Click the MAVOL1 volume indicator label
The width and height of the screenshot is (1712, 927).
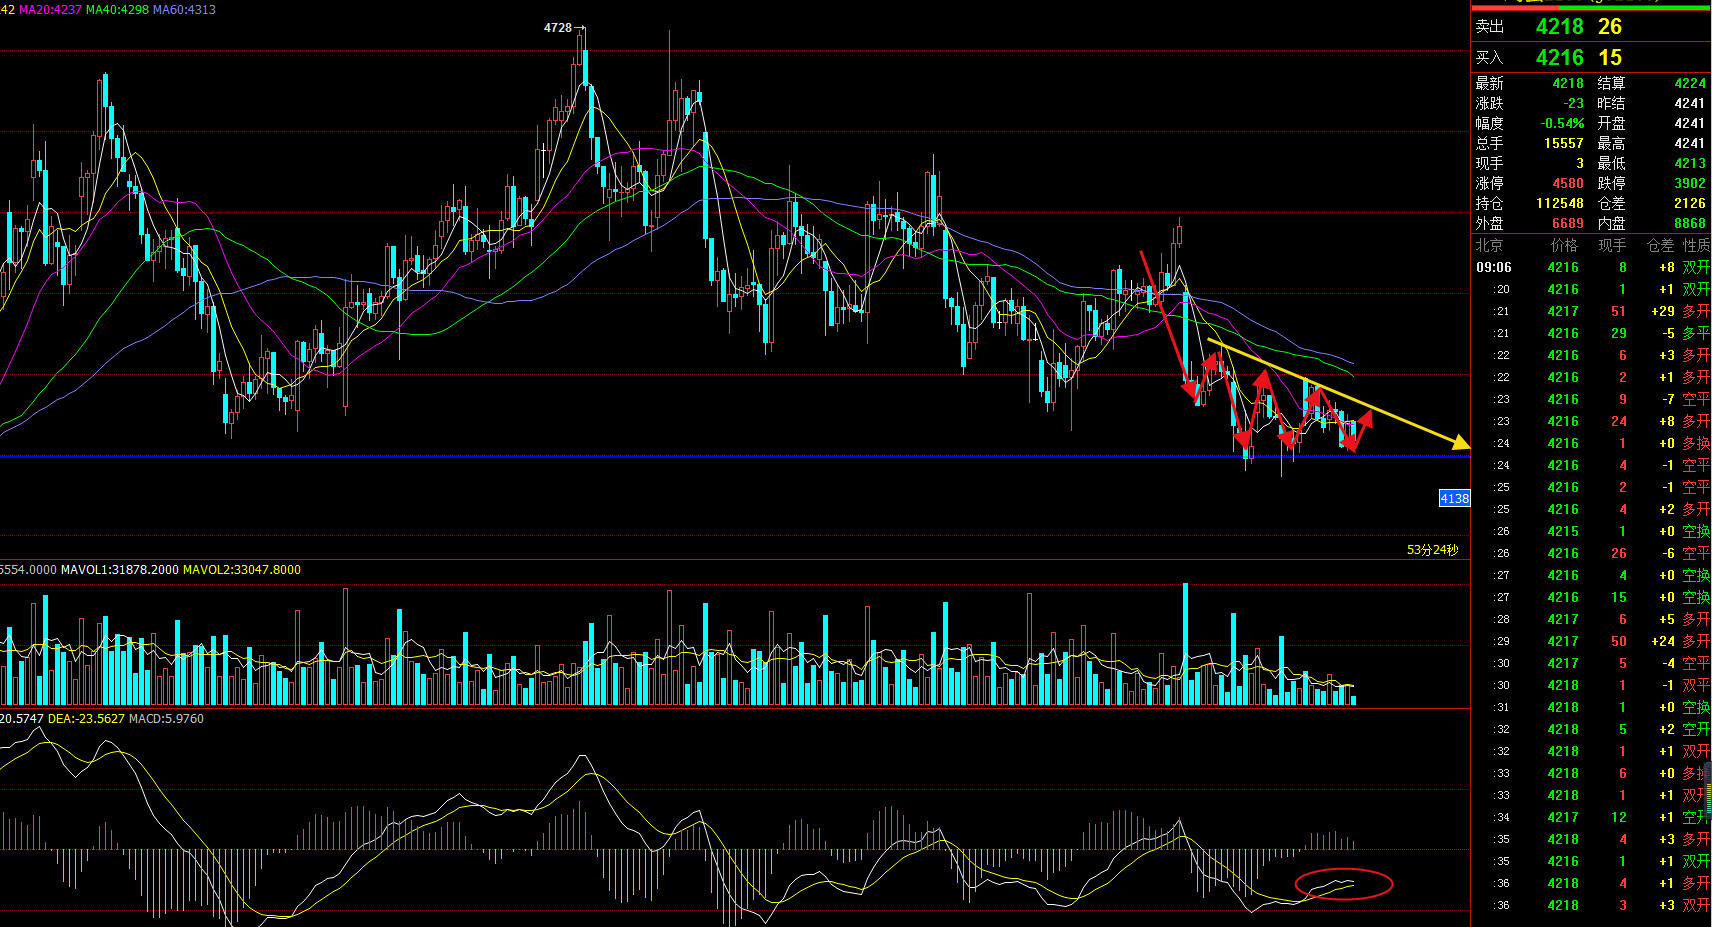120,570
